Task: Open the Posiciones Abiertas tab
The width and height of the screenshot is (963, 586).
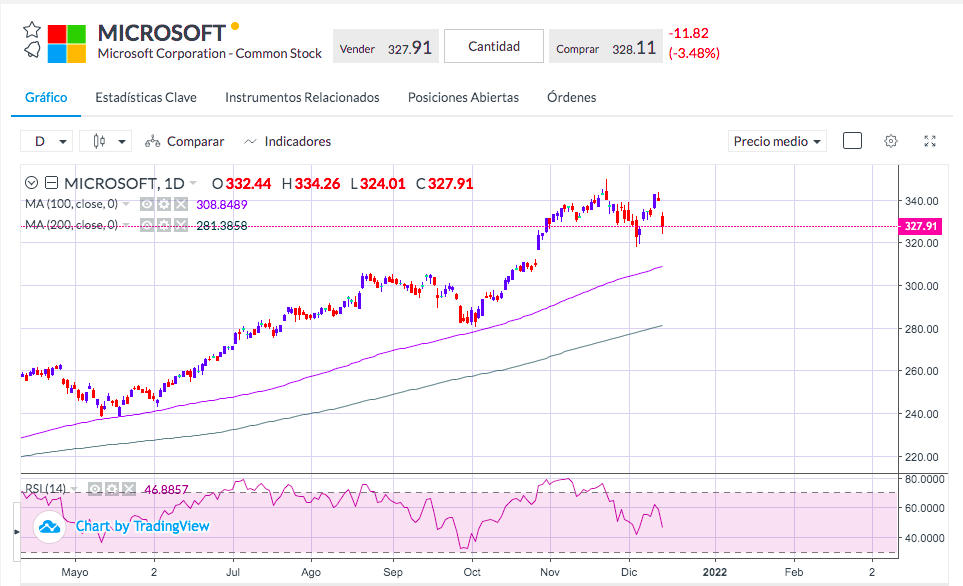Action: [463, 97]
